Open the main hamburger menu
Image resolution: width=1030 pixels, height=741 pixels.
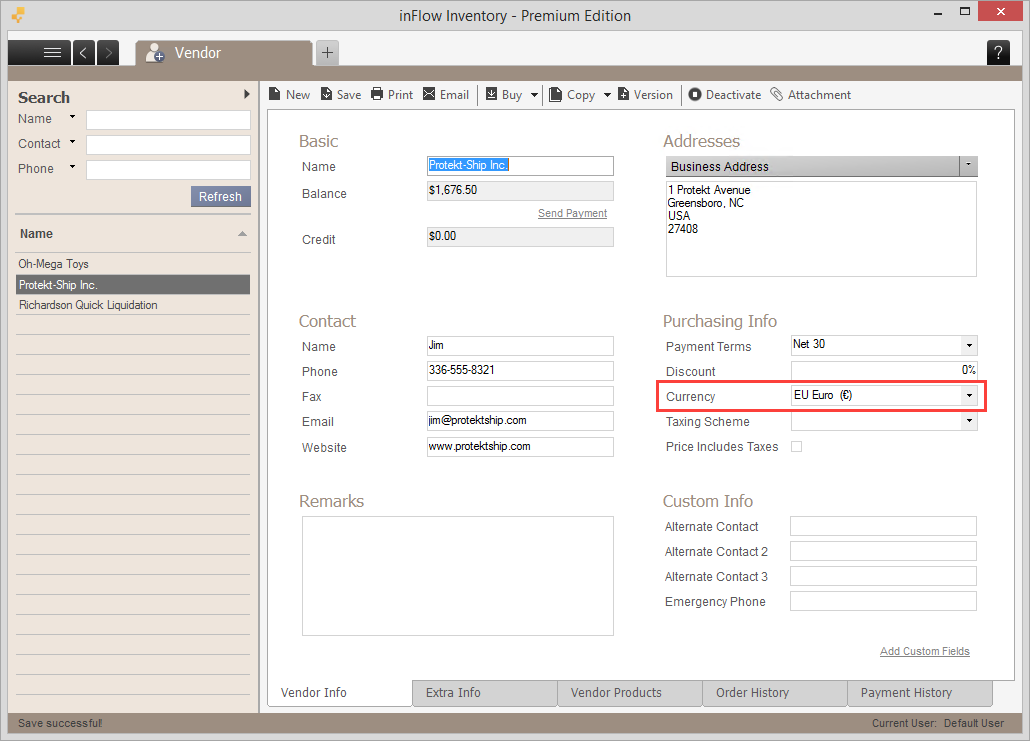pos(39,53)
